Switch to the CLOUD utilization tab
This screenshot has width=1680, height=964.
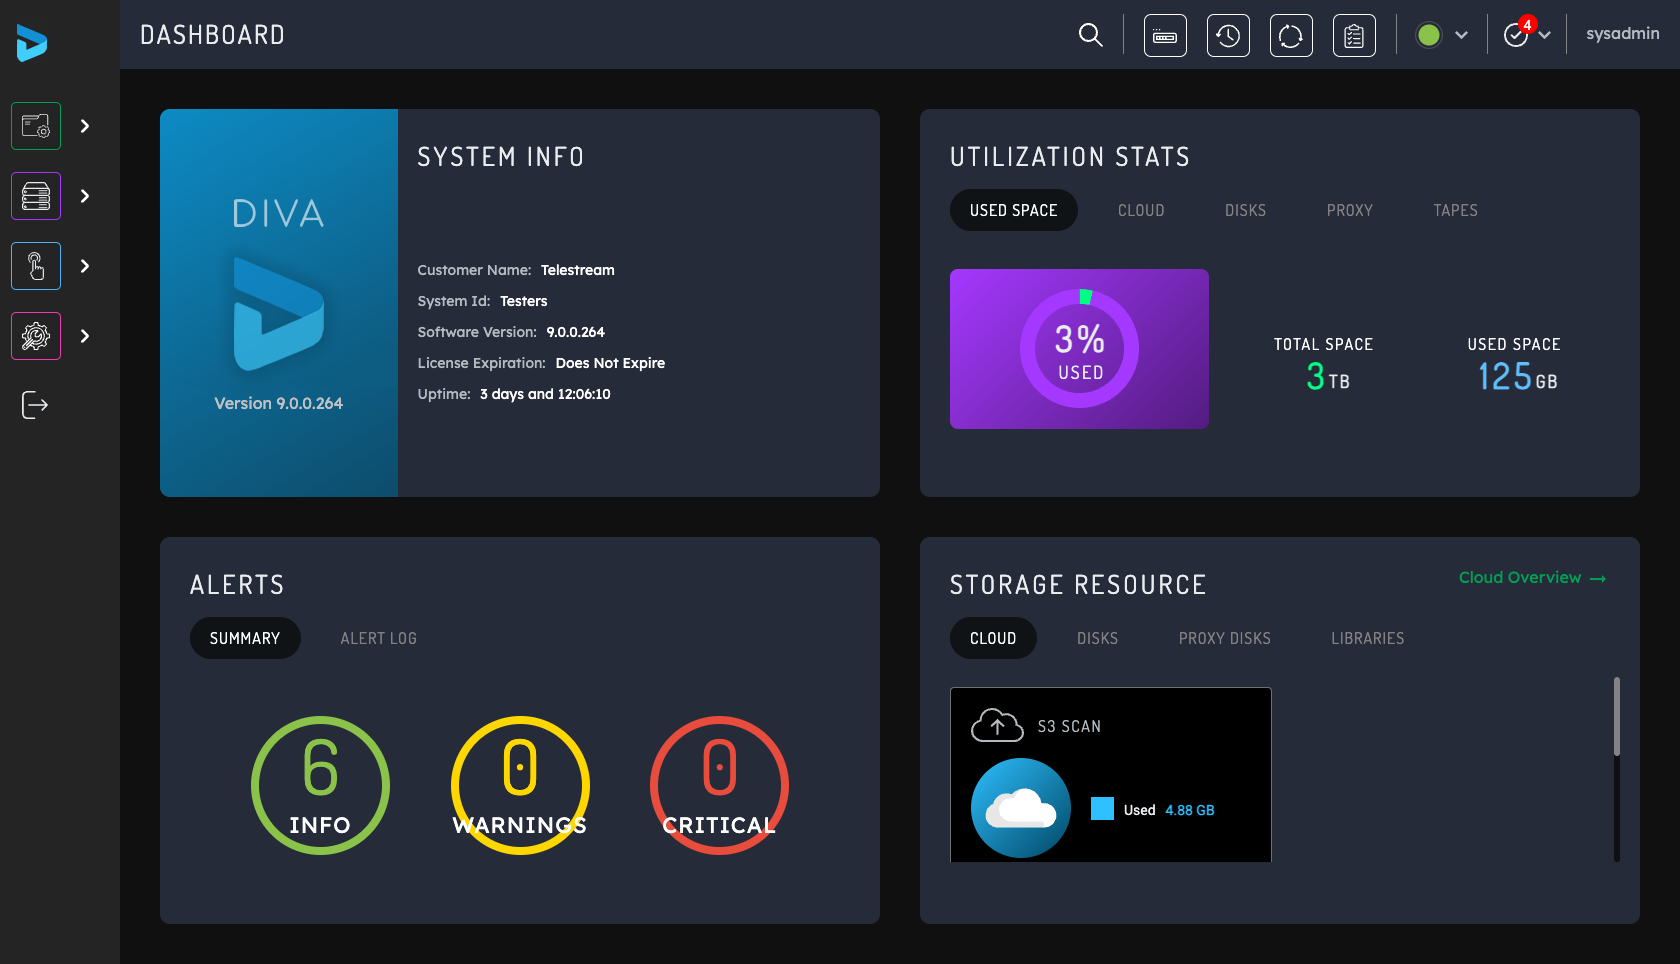(x=1141, y=210)
